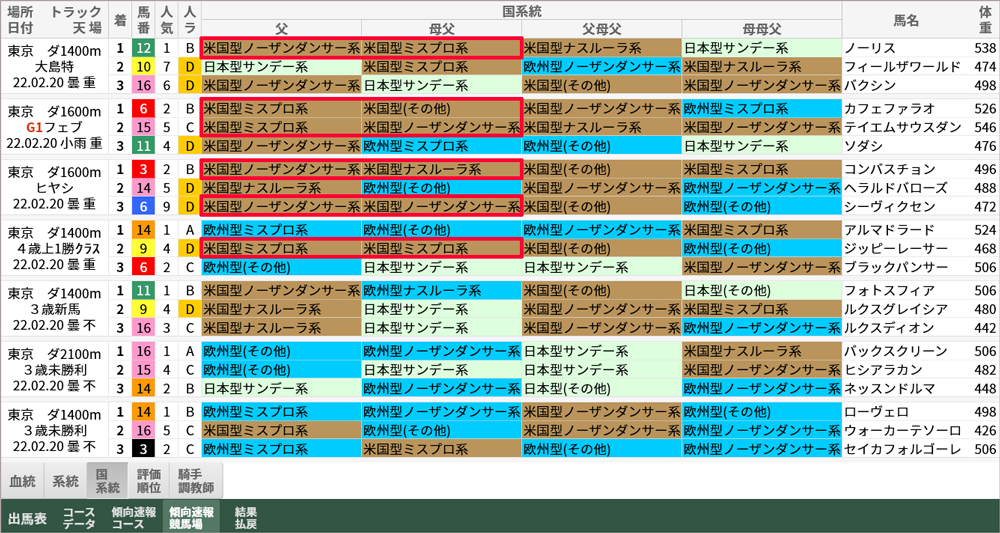Image resolution: width=1000 pixels, height=533 pixels.
Task: Click the 国系統 table heading
Action: point(521,10)
